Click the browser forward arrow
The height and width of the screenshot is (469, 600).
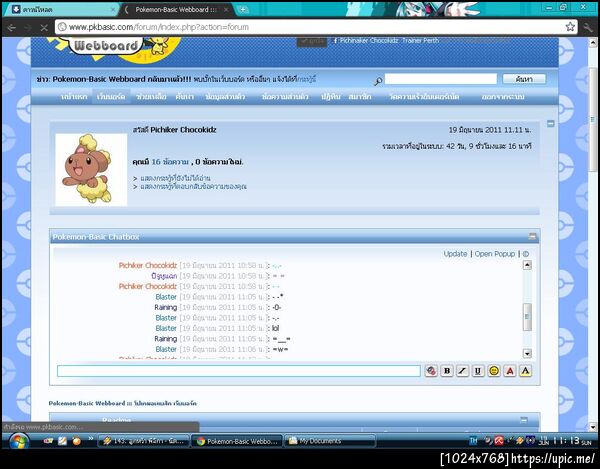pyautogui.click(x=28, y=28)
